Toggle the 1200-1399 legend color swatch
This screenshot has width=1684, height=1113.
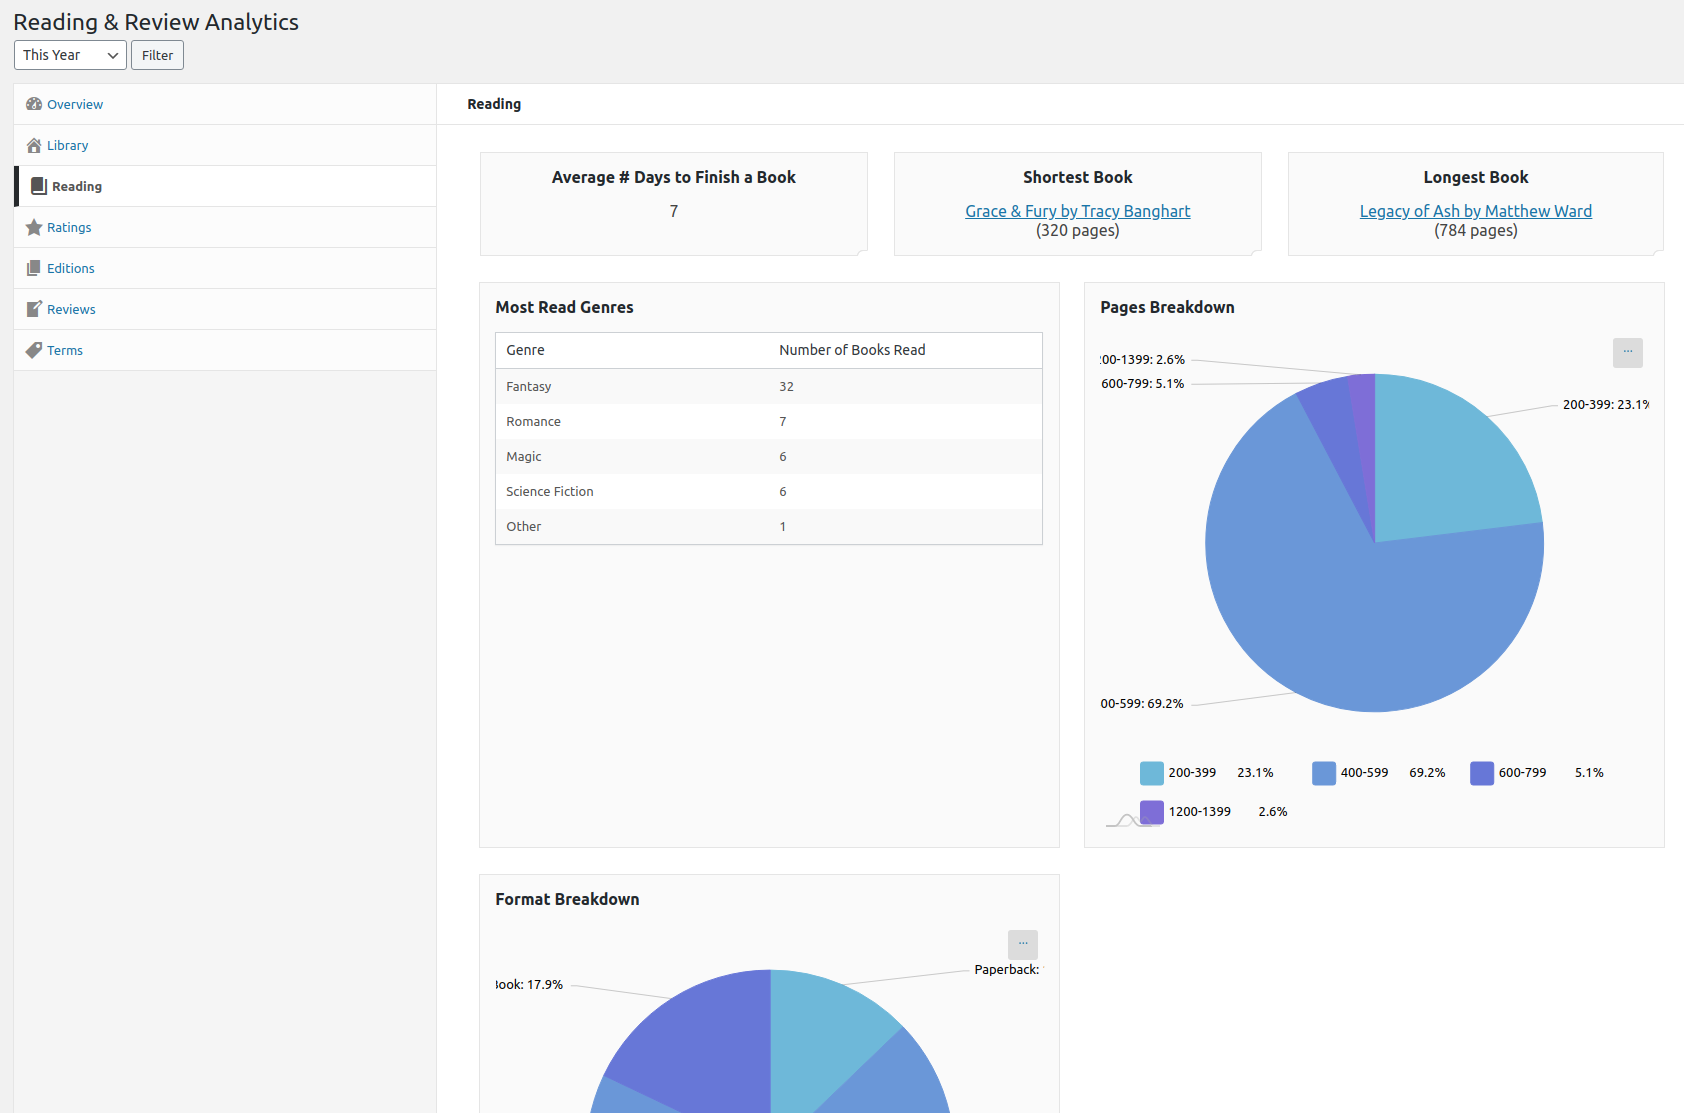[x=1151, y=812]
